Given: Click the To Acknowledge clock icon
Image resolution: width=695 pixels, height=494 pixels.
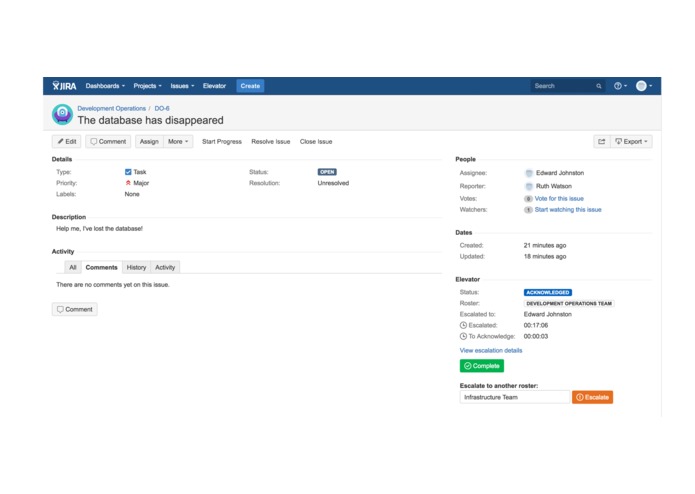Looking at the screenshot, I should (463, 336).
